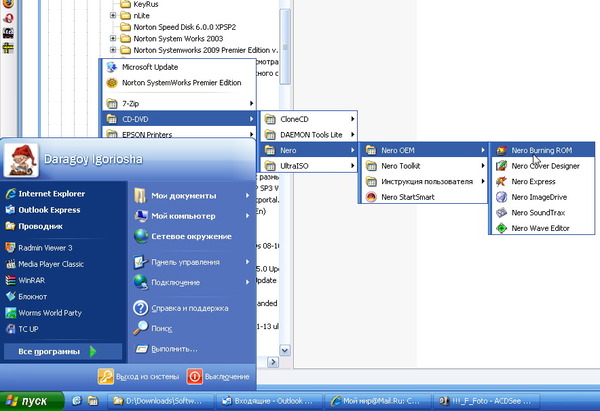The image size is (600, 411).
Task: Switch to Мой мир@Mail.Ru taskbar window
Action: 377,401
